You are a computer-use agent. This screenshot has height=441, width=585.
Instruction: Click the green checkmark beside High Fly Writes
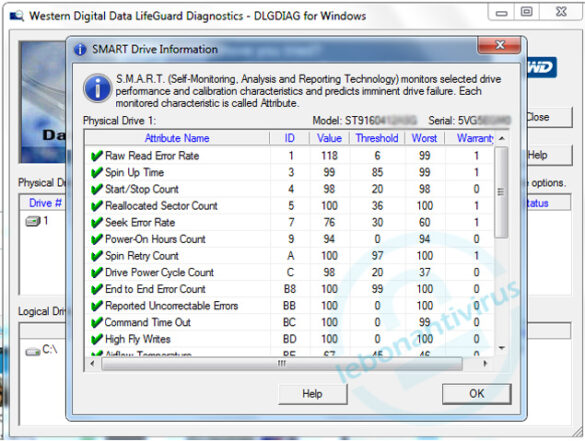97,339
